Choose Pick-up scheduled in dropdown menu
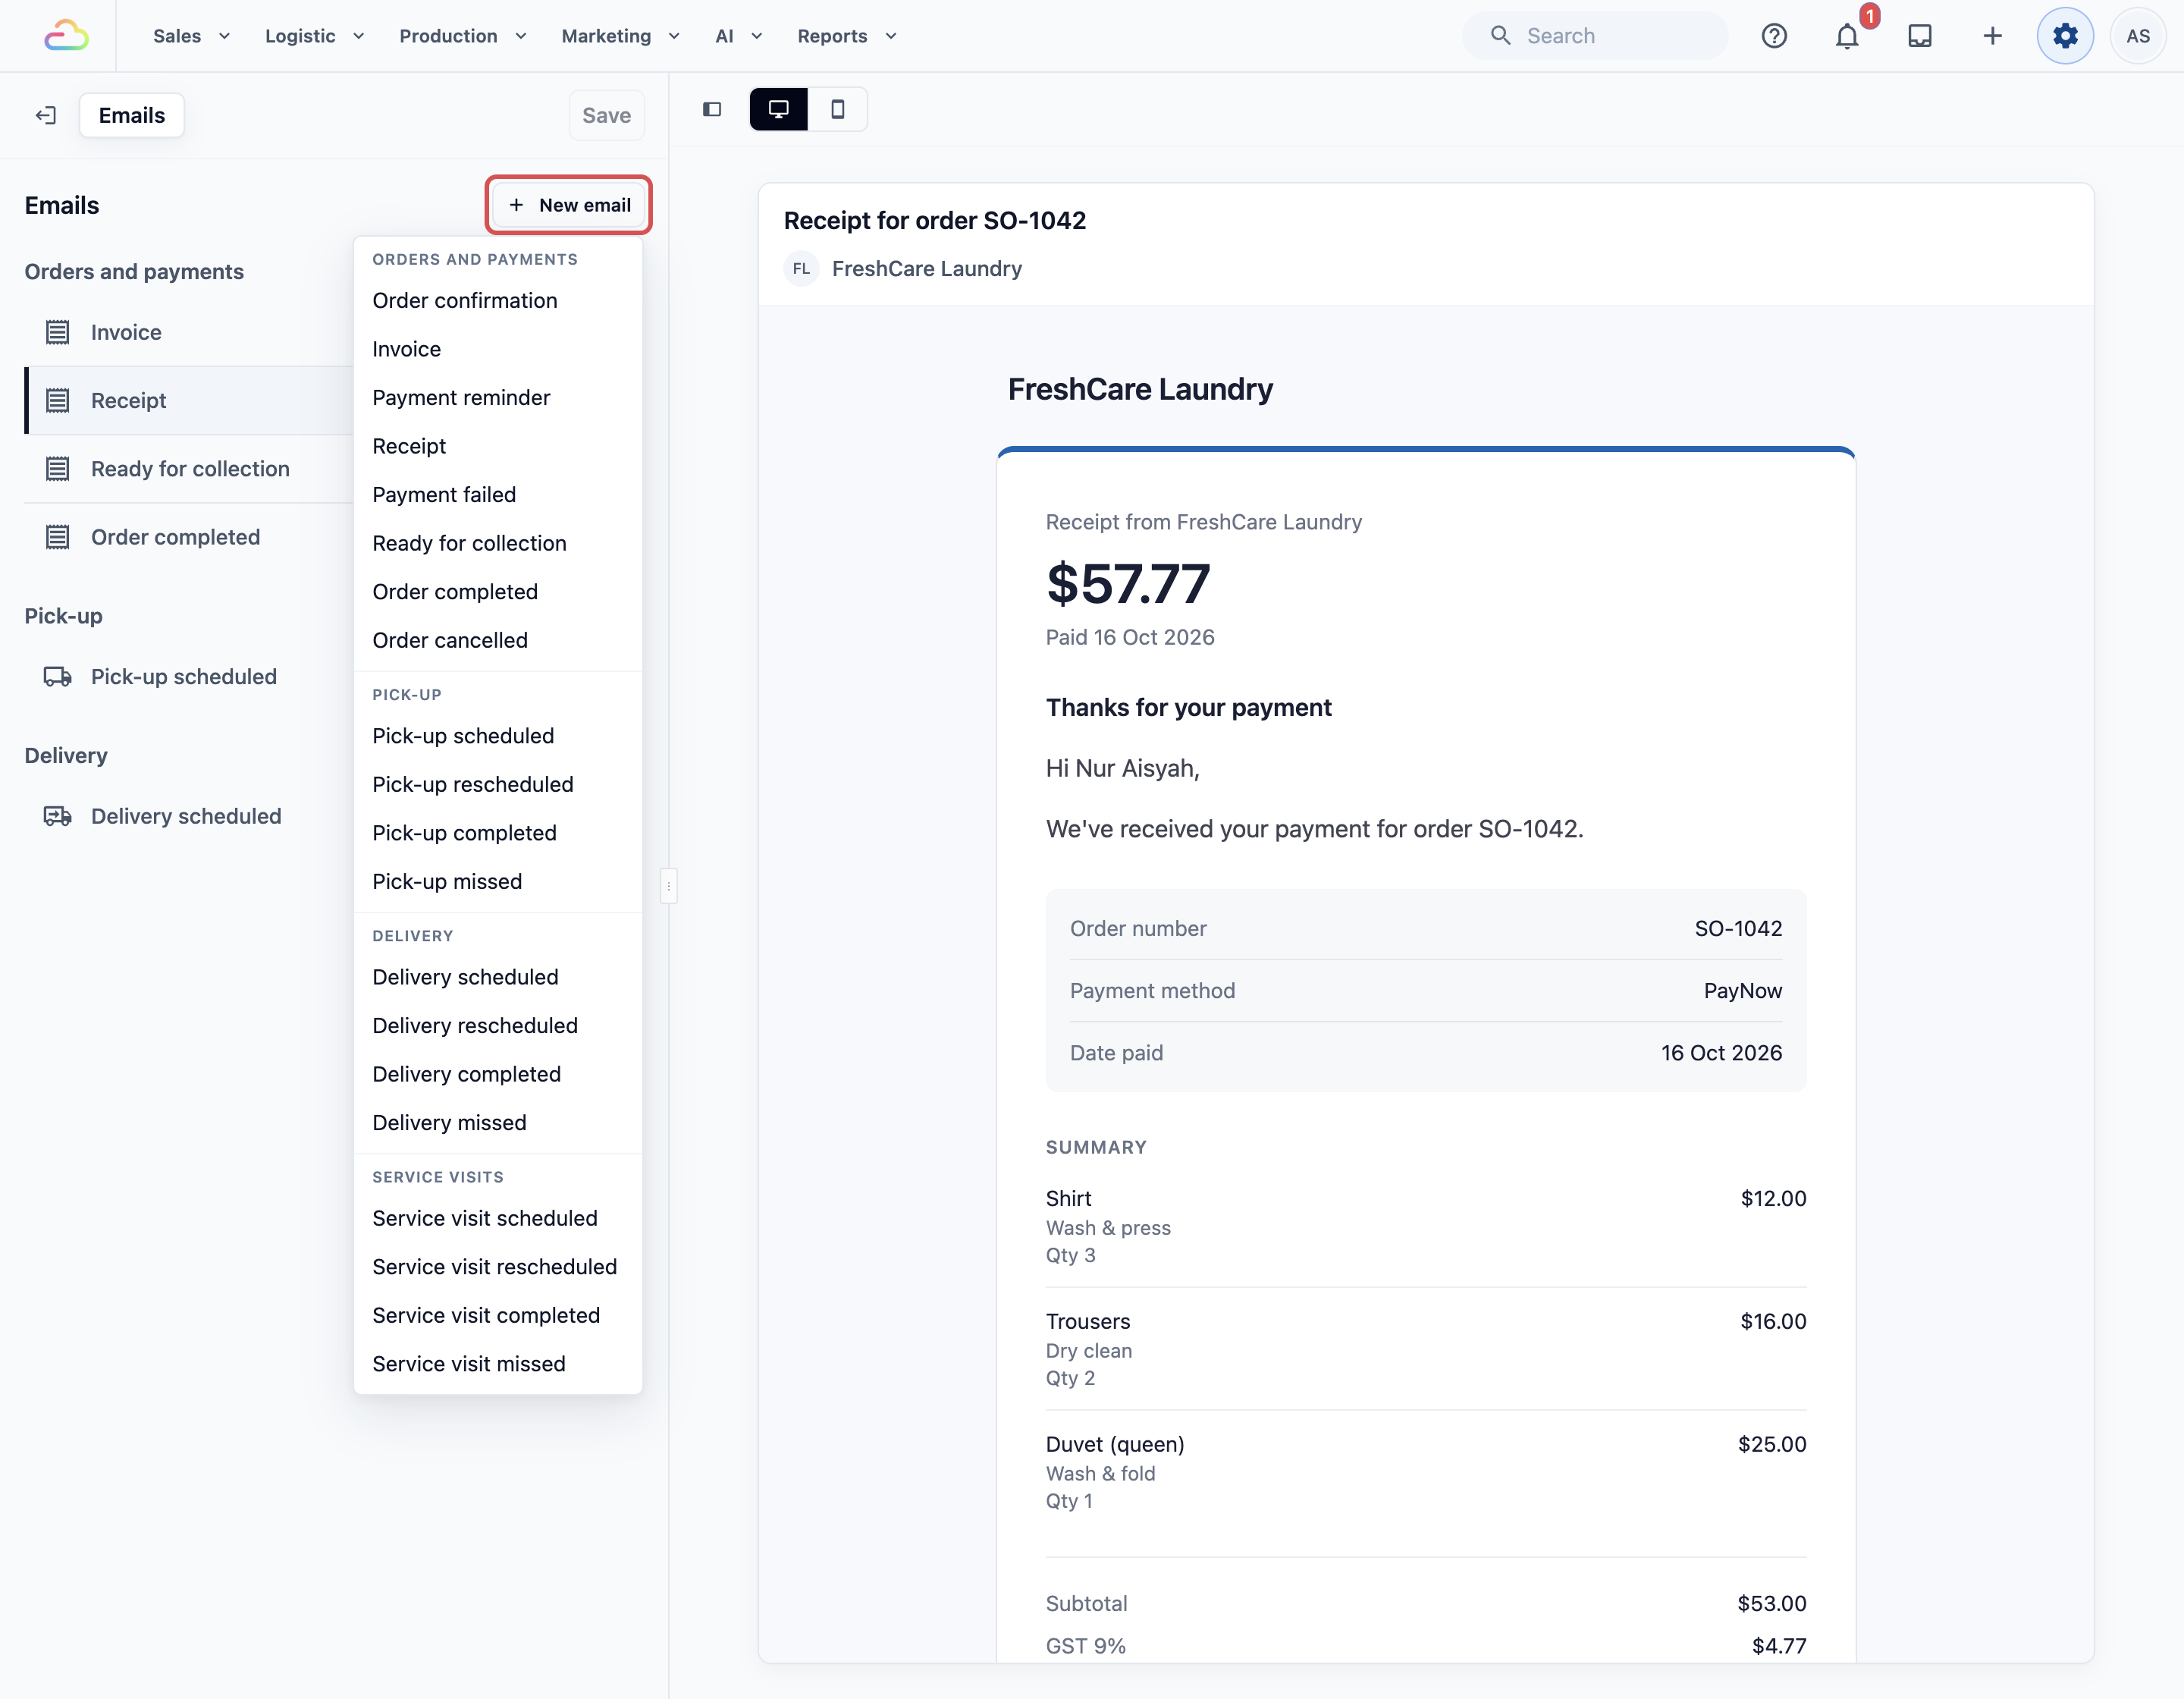The width and height of the screenshot is (2184, 1699). (498, 736)
